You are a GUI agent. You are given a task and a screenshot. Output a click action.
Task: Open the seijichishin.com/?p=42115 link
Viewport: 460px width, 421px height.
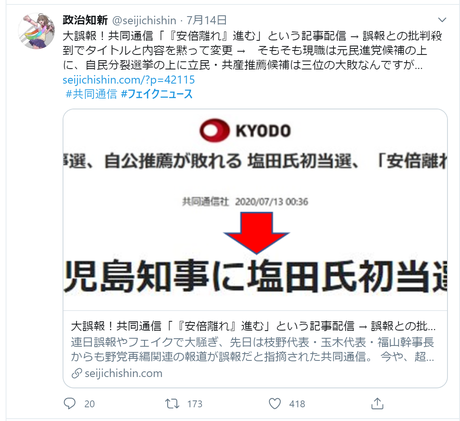pos(129,80)
